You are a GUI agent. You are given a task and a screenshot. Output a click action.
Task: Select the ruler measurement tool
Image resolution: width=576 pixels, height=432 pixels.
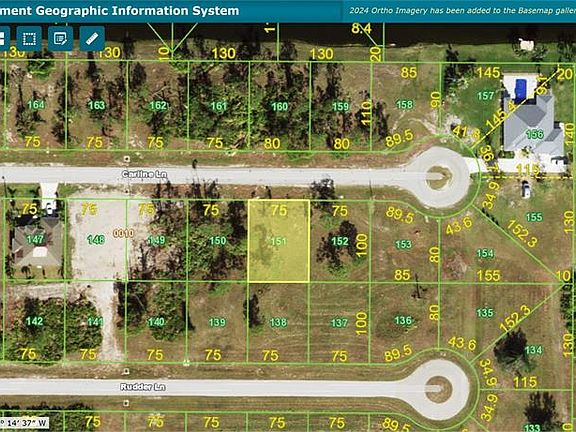coord(92,39)
